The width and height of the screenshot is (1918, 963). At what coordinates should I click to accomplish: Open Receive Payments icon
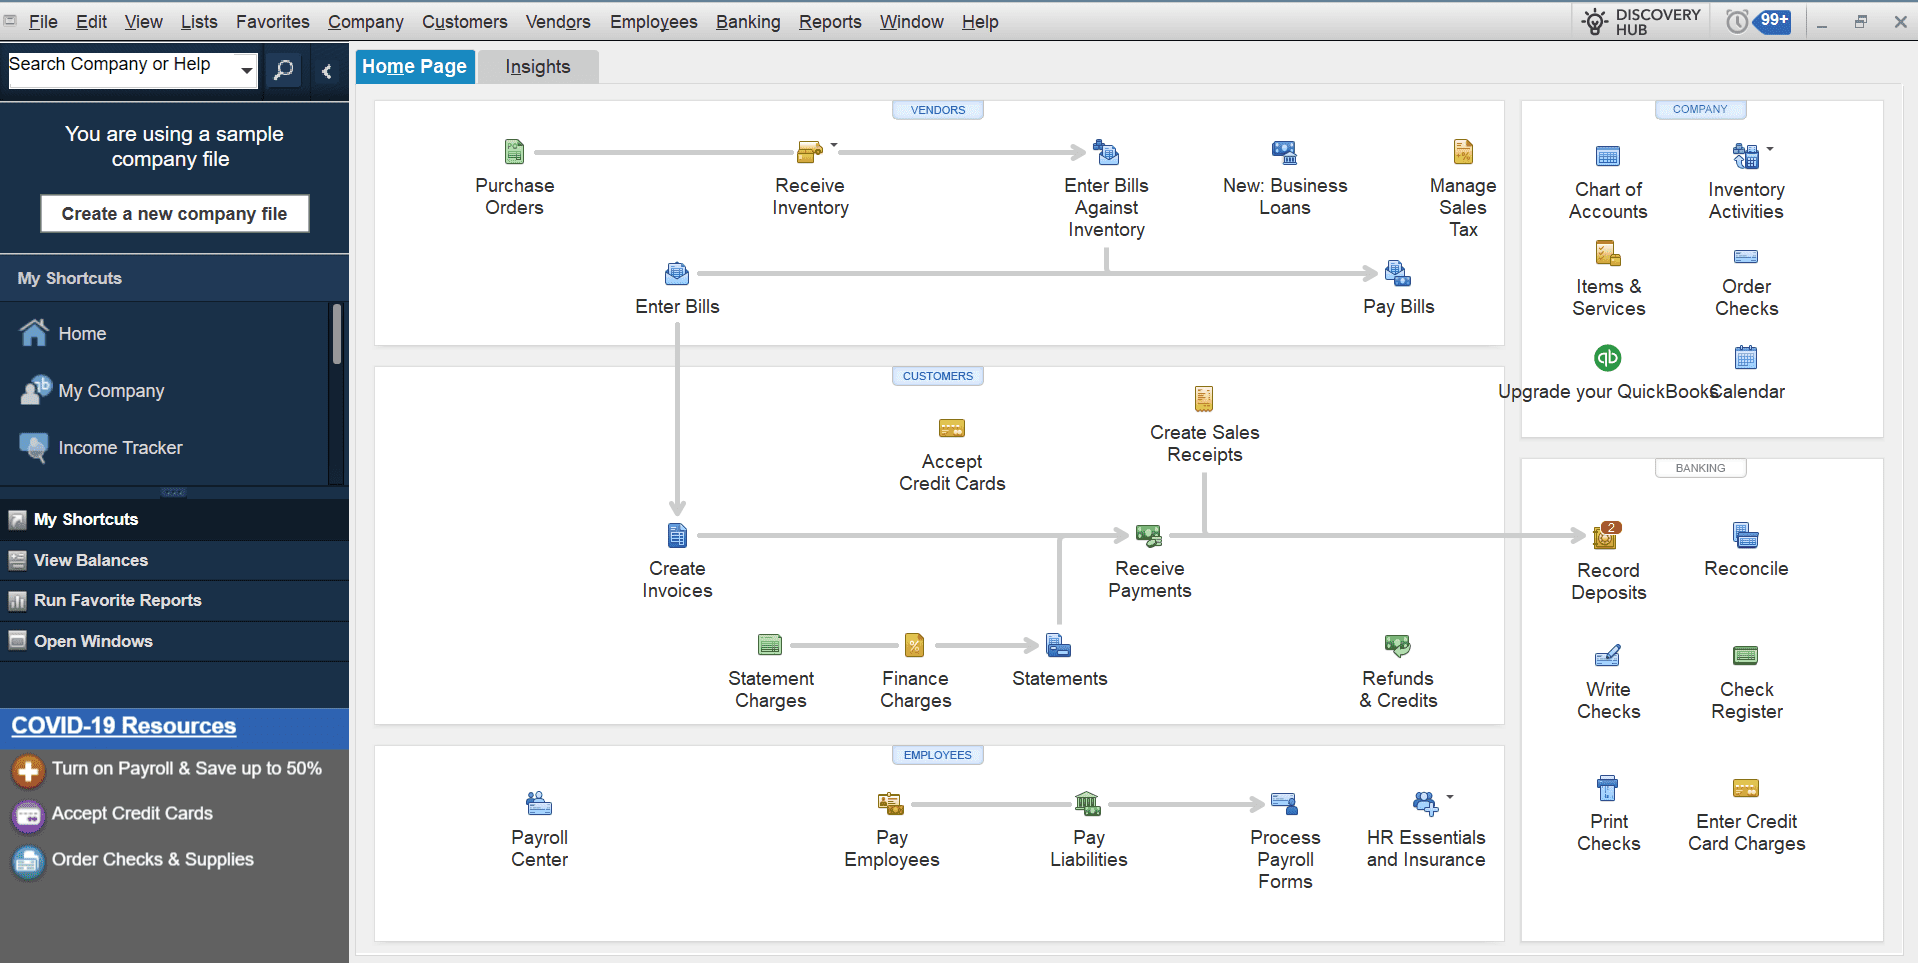point(1149,535)
